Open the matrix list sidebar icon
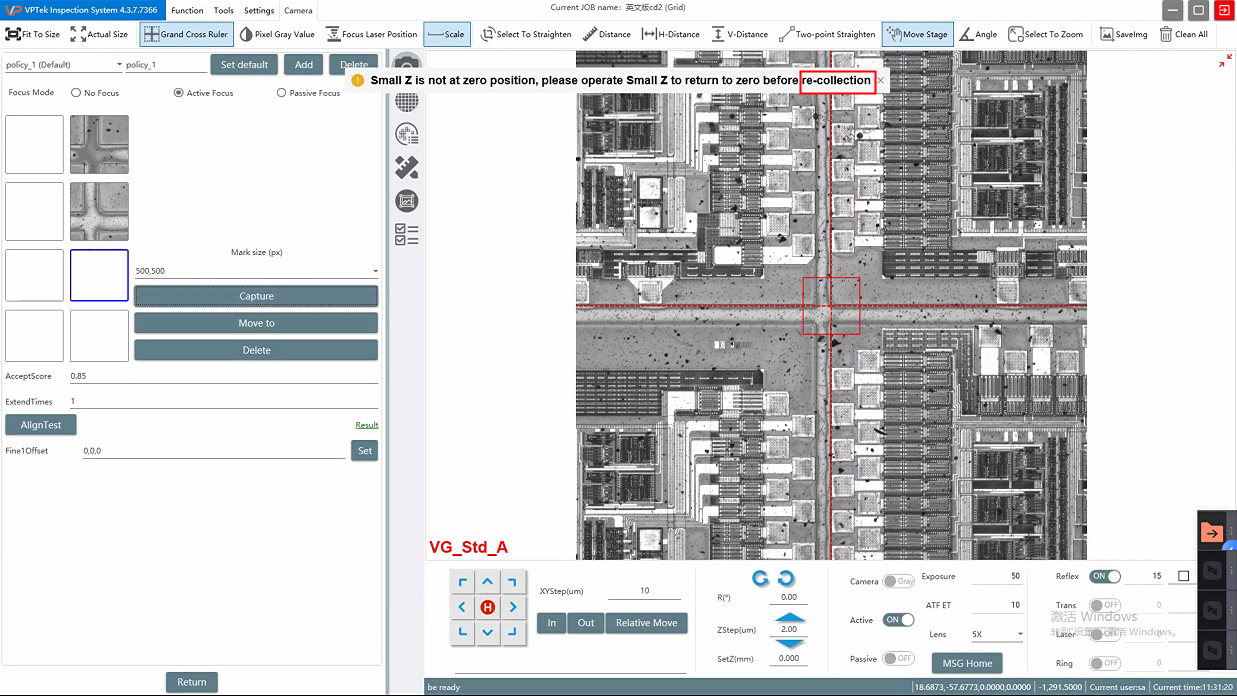 (x=407, y=134)
